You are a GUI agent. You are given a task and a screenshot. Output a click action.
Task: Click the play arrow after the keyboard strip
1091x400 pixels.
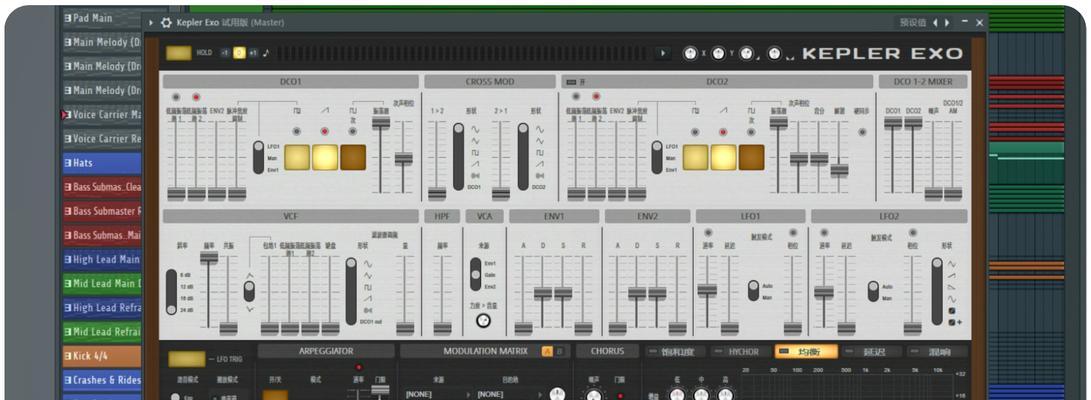point(663,53)
